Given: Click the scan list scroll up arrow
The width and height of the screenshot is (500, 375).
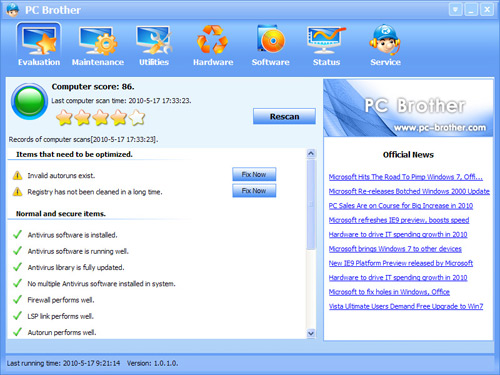Looking at the screenshot, I should 311,154.
